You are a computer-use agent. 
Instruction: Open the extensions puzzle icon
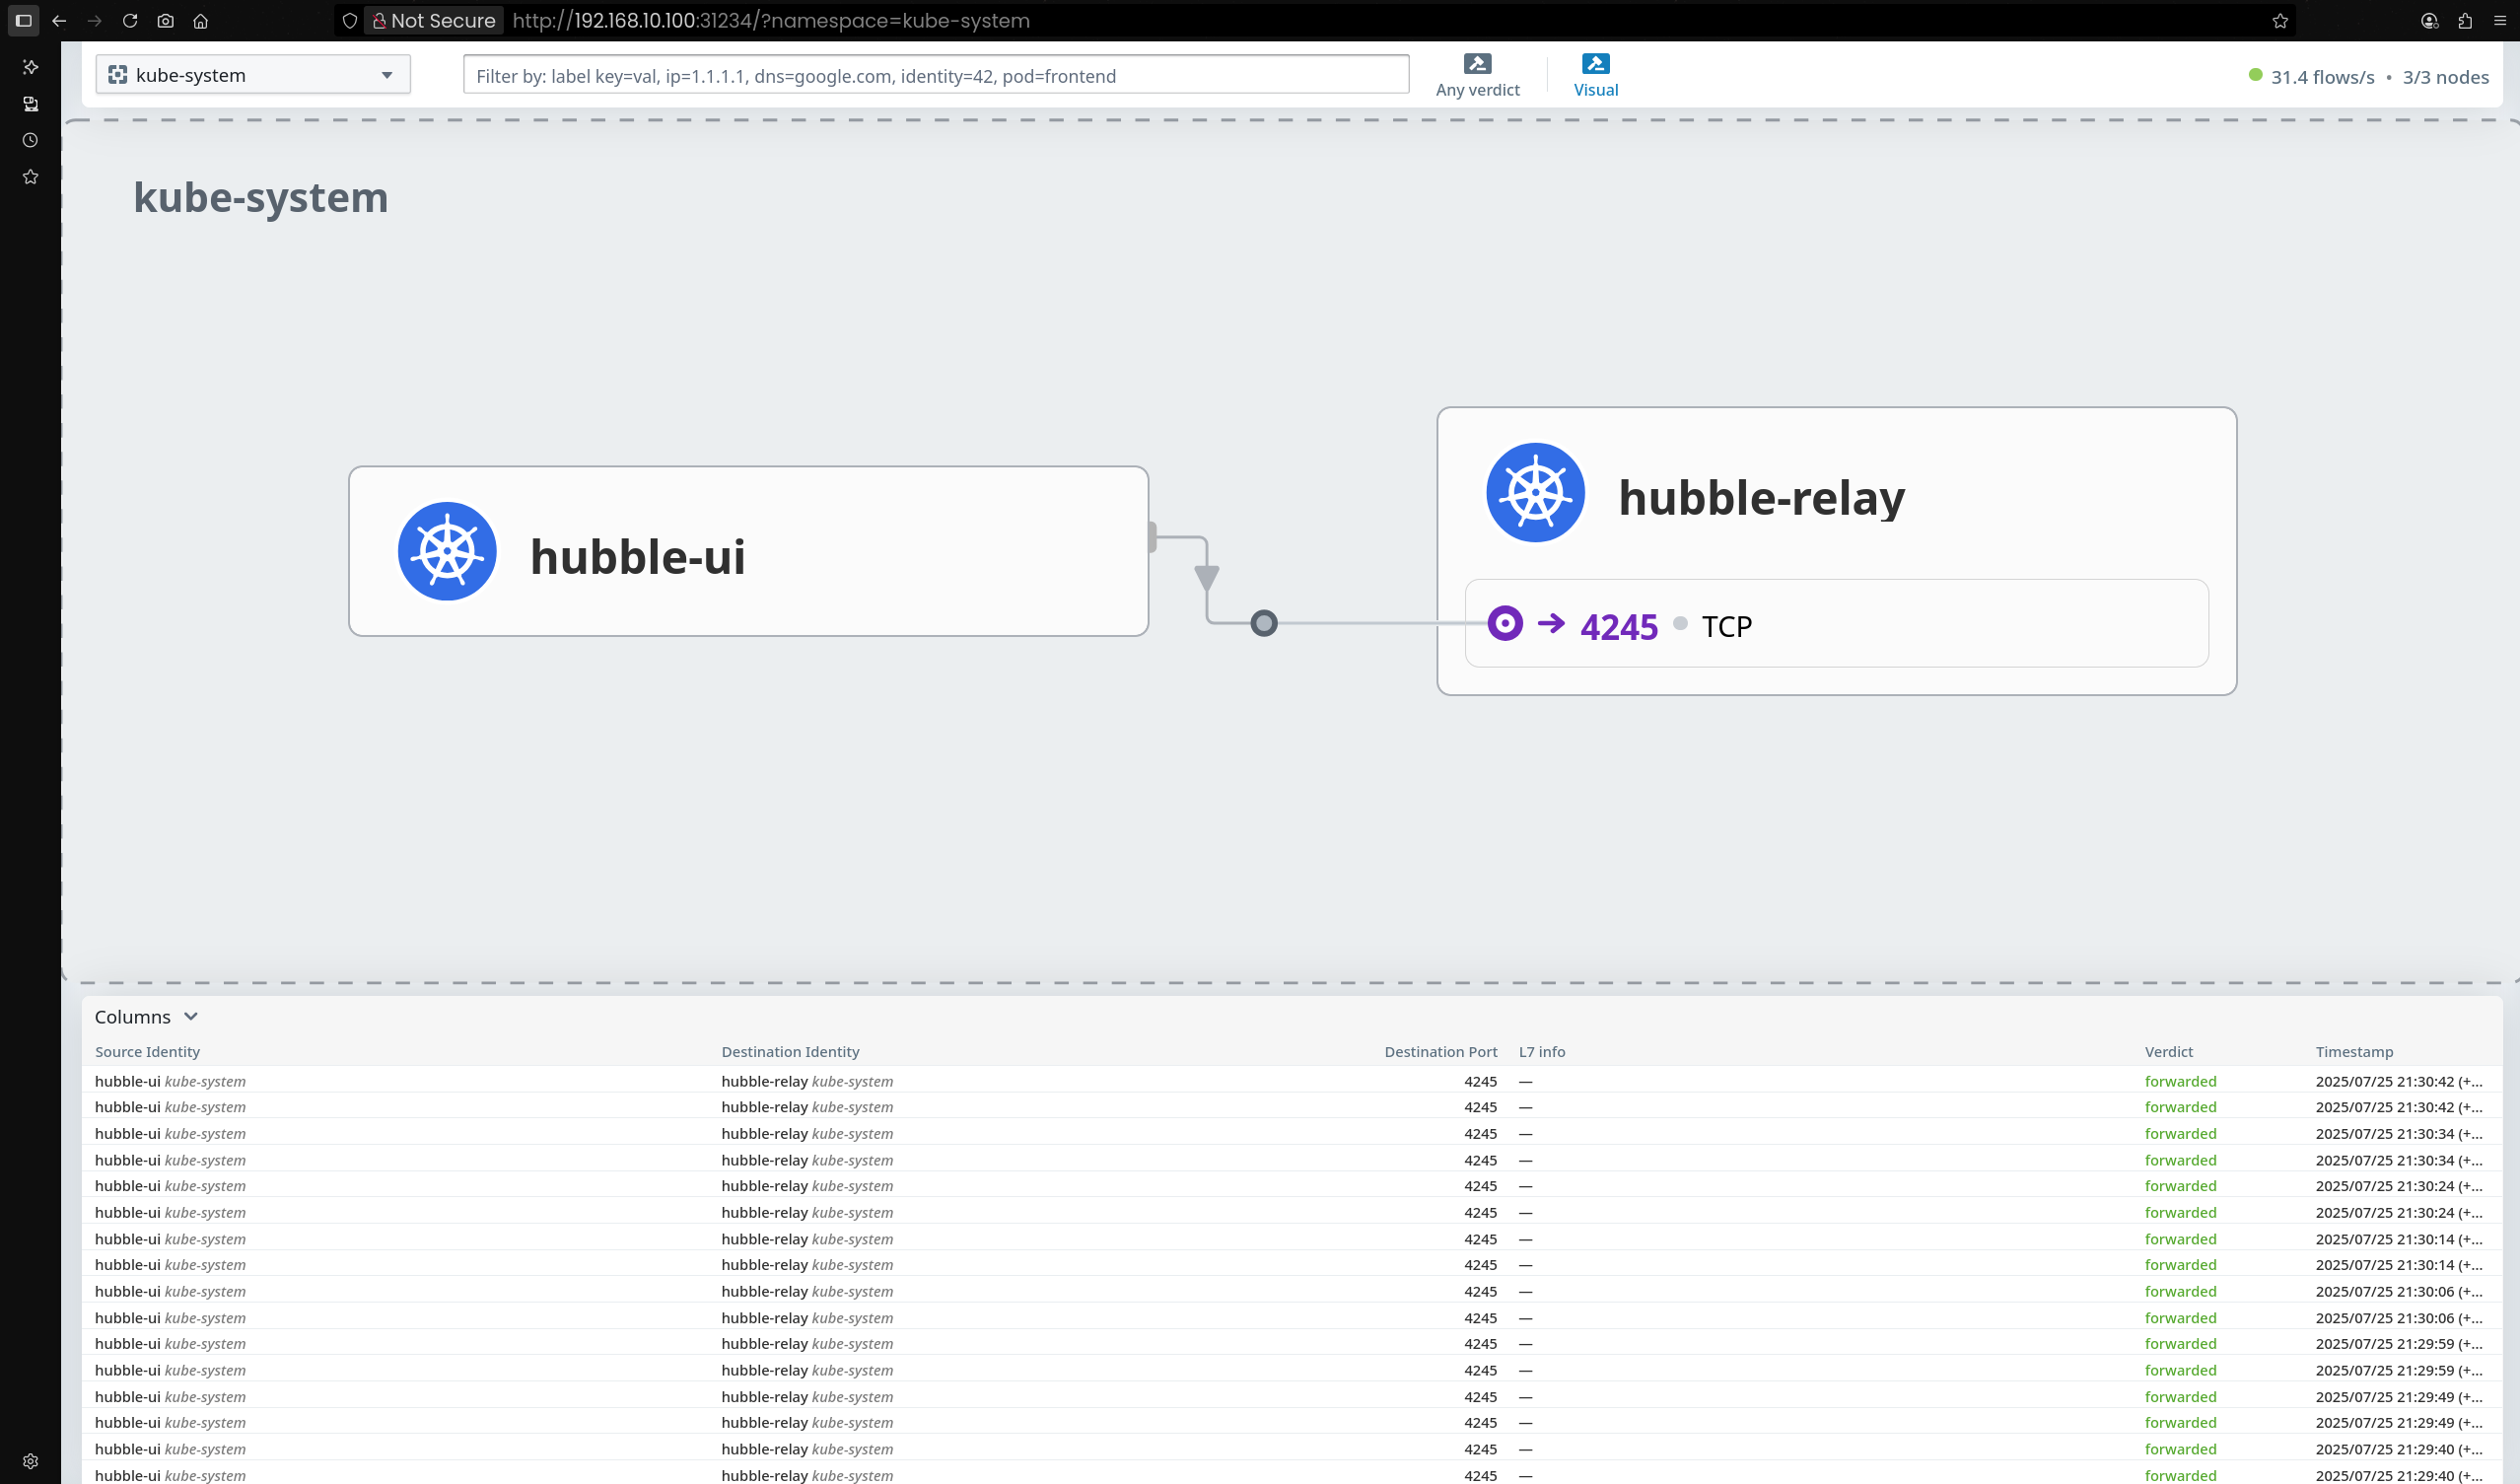click(2465, 20)
